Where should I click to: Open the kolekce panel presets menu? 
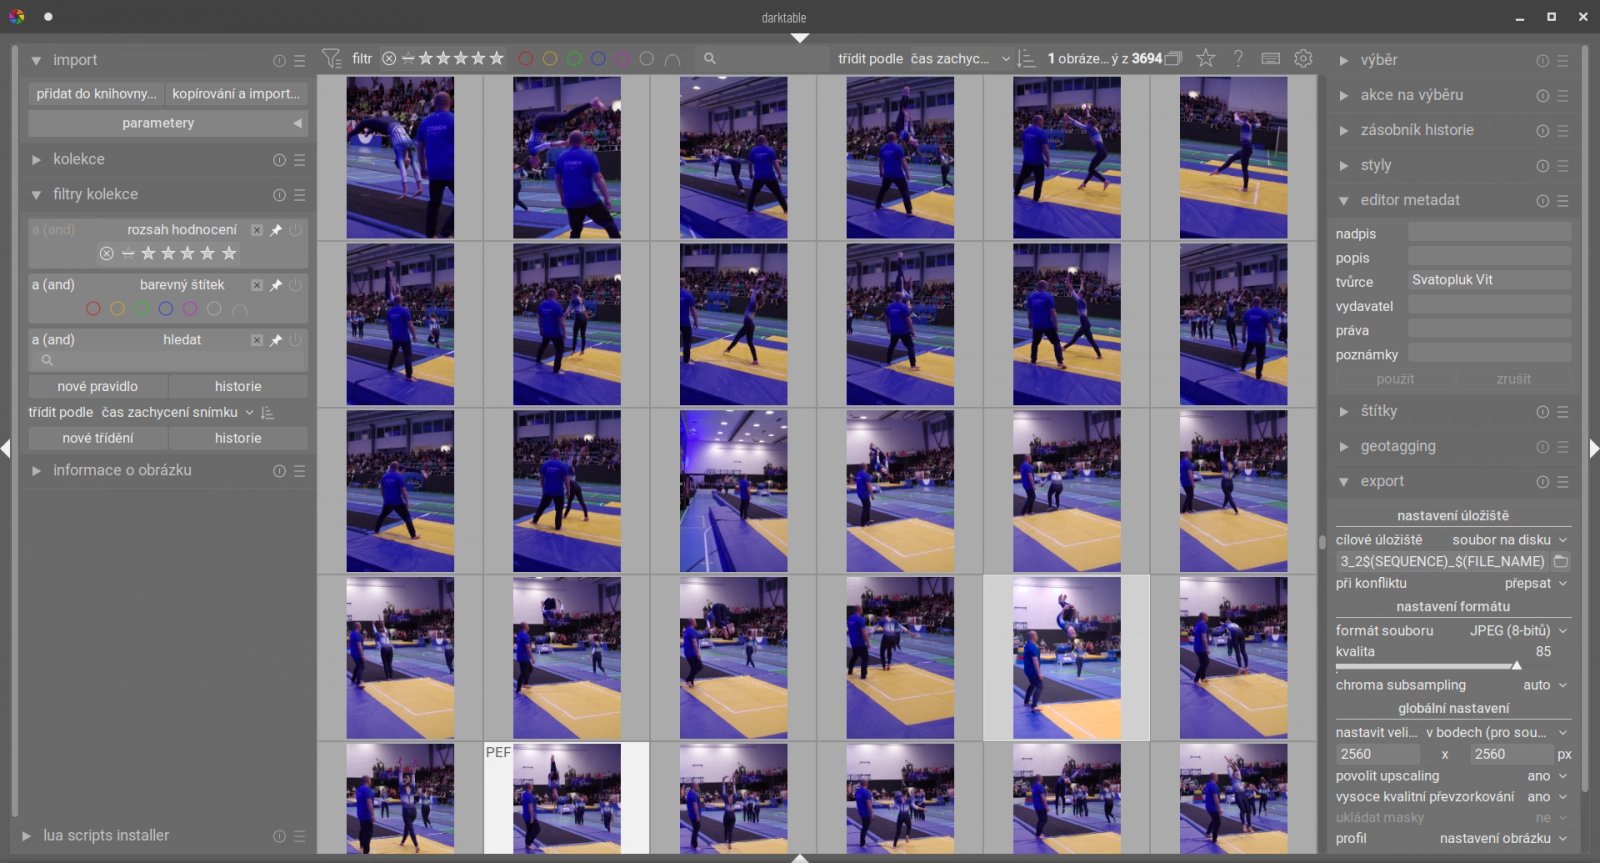tap(299, 160)
